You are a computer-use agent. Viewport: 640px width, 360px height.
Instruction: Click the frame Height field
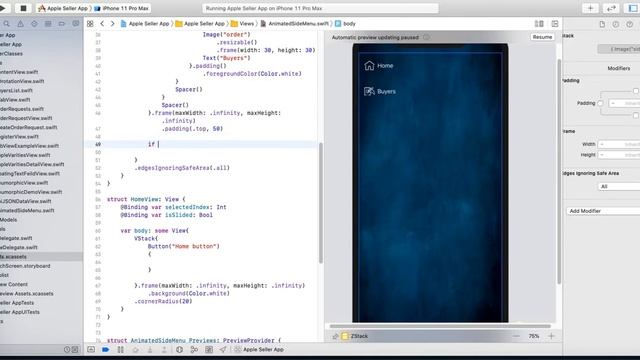point(619,155)
